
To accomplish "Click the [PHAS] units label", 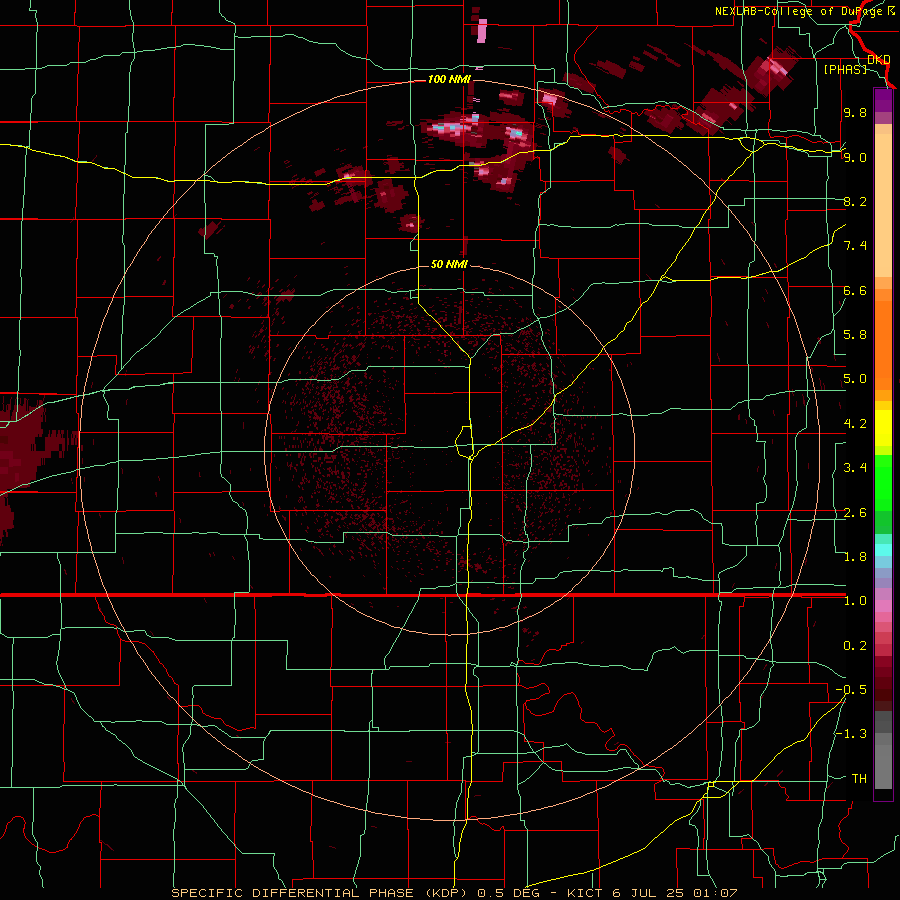I will coord(845,69).
